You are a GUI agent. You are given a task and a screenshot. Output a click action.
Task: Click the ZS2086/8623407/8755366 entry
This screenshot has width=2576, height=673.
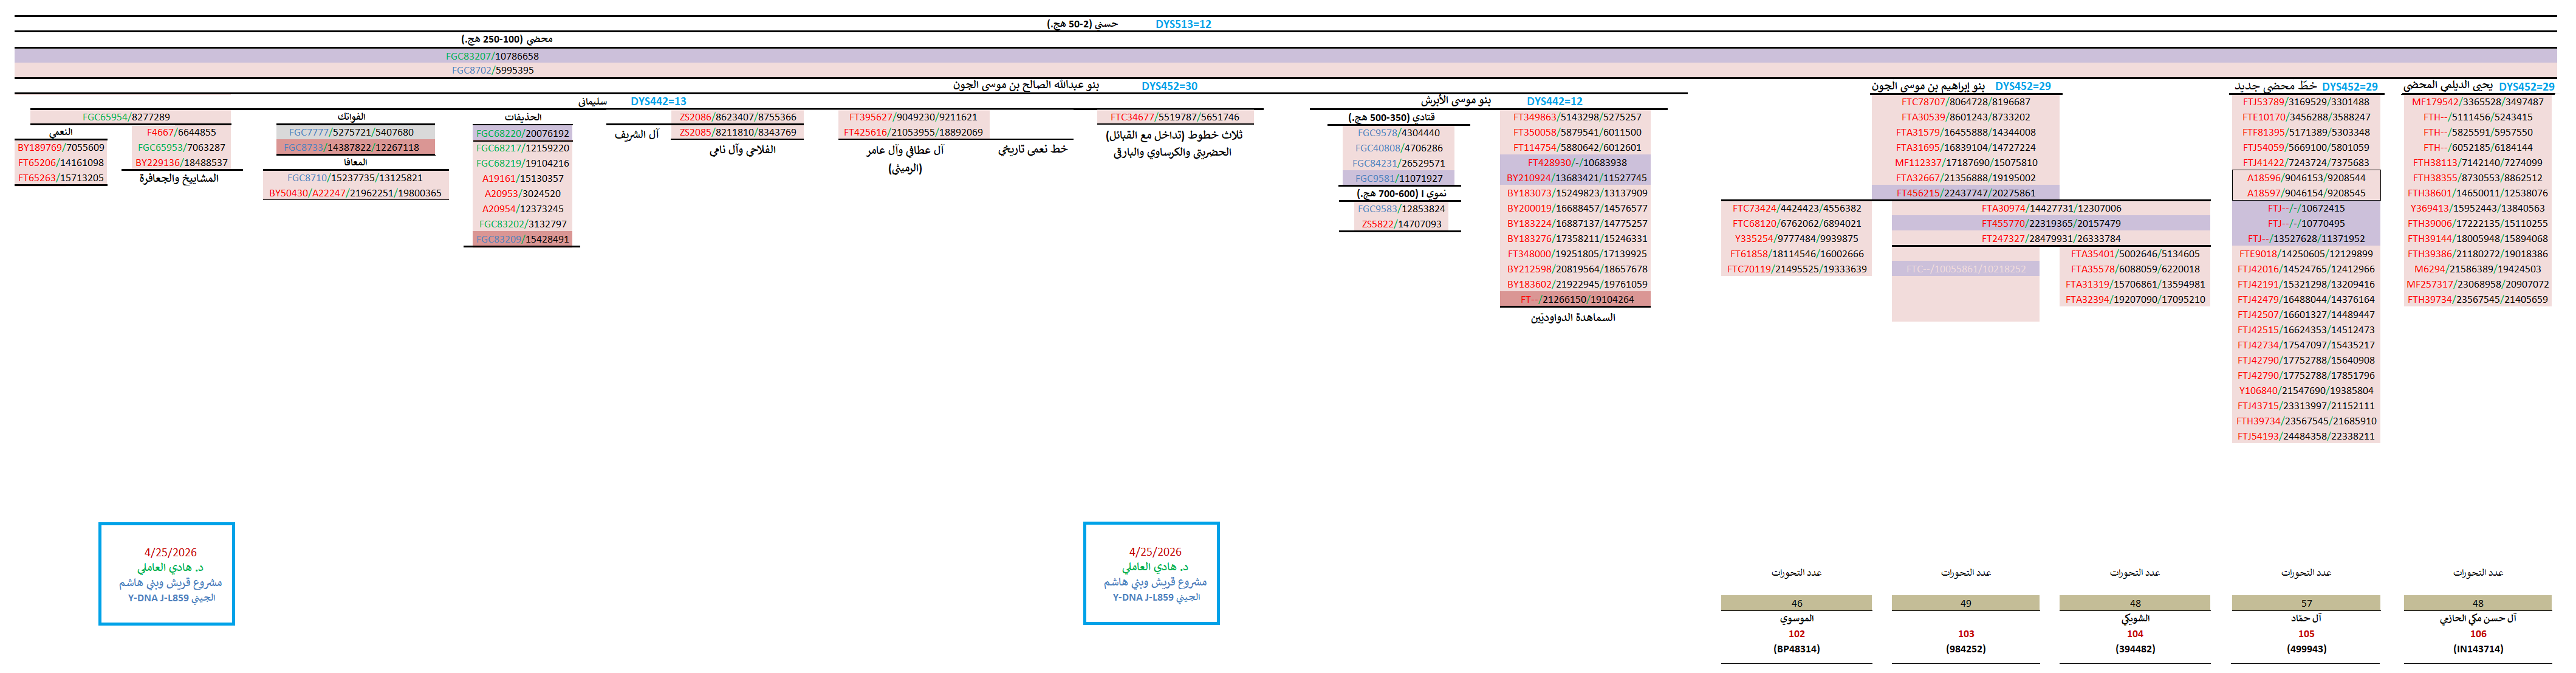point(737,117)
